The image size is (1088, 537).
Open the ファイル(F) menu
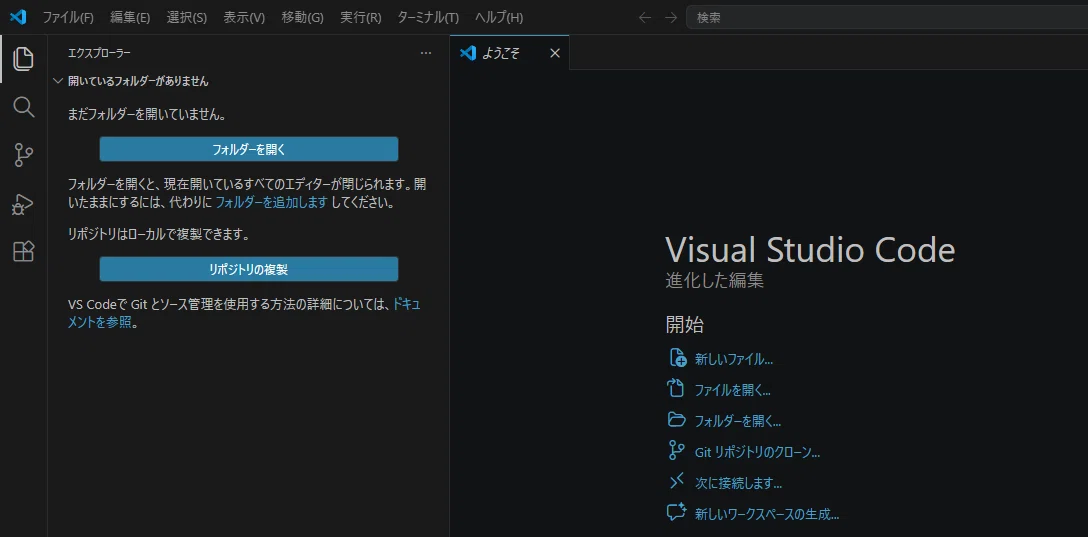(x=68, y=17)
